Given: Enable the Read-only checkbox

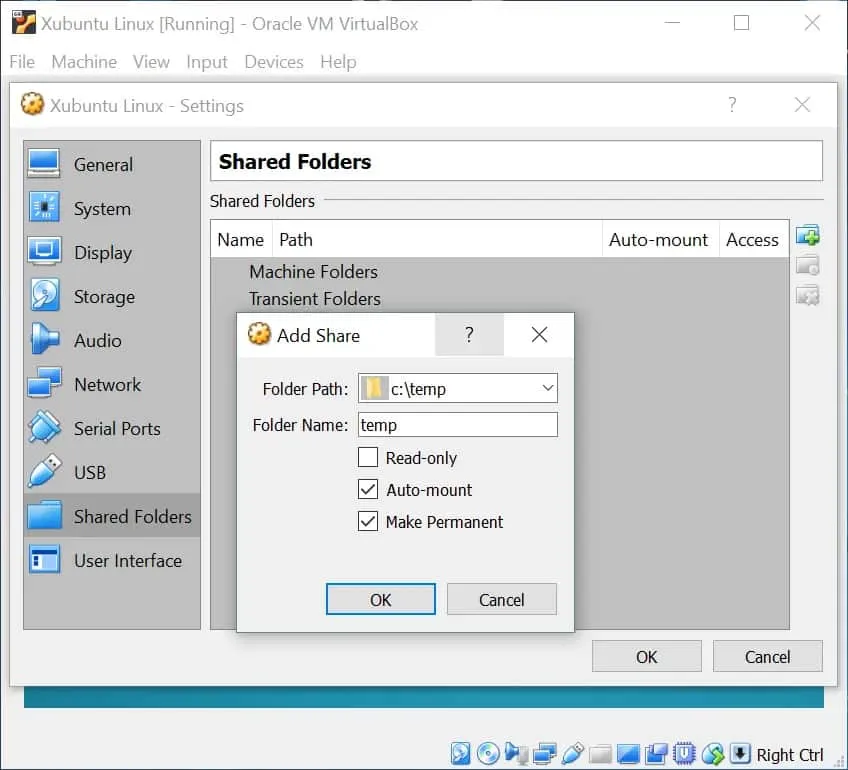Looking at the screenshot, I should [x=367, y=458].
